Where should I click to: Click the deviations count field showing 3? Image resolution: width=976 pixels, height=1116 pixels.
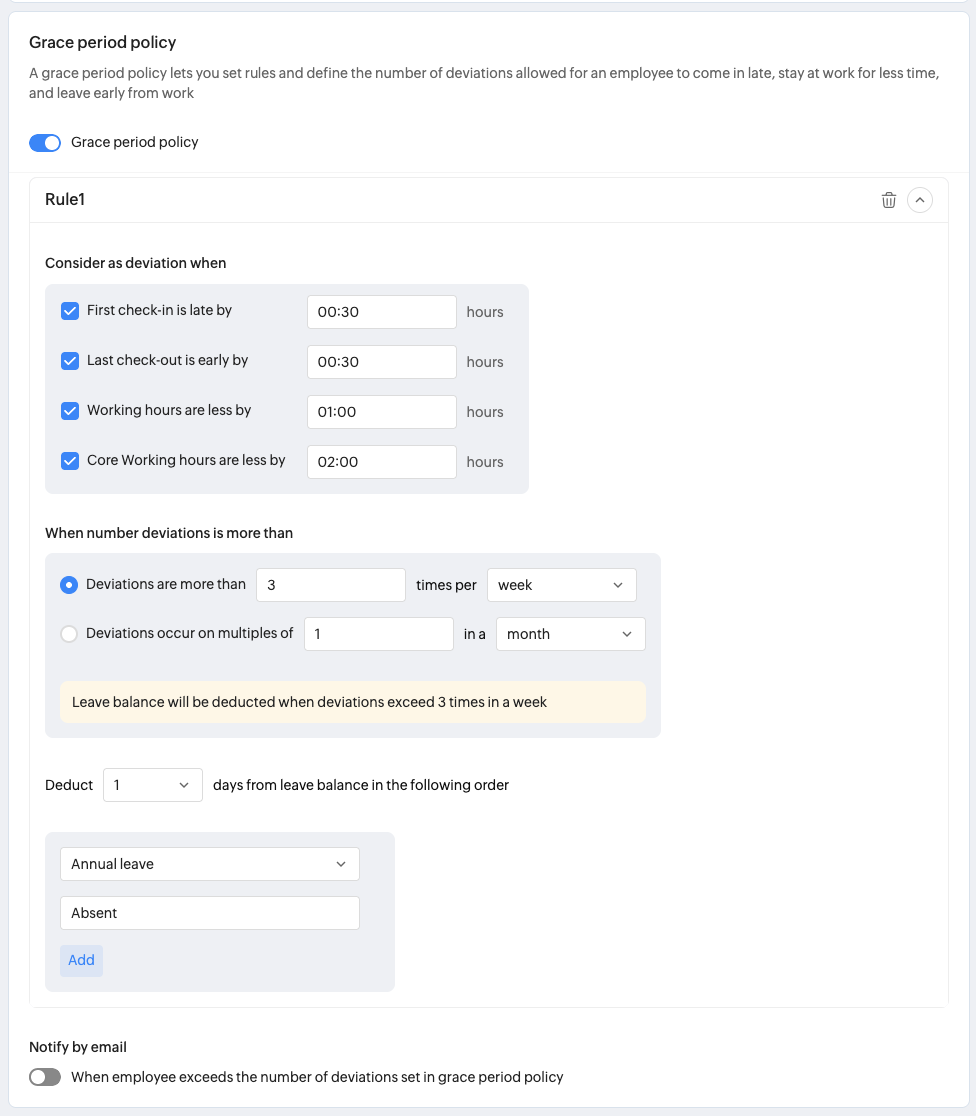[330, 585]
